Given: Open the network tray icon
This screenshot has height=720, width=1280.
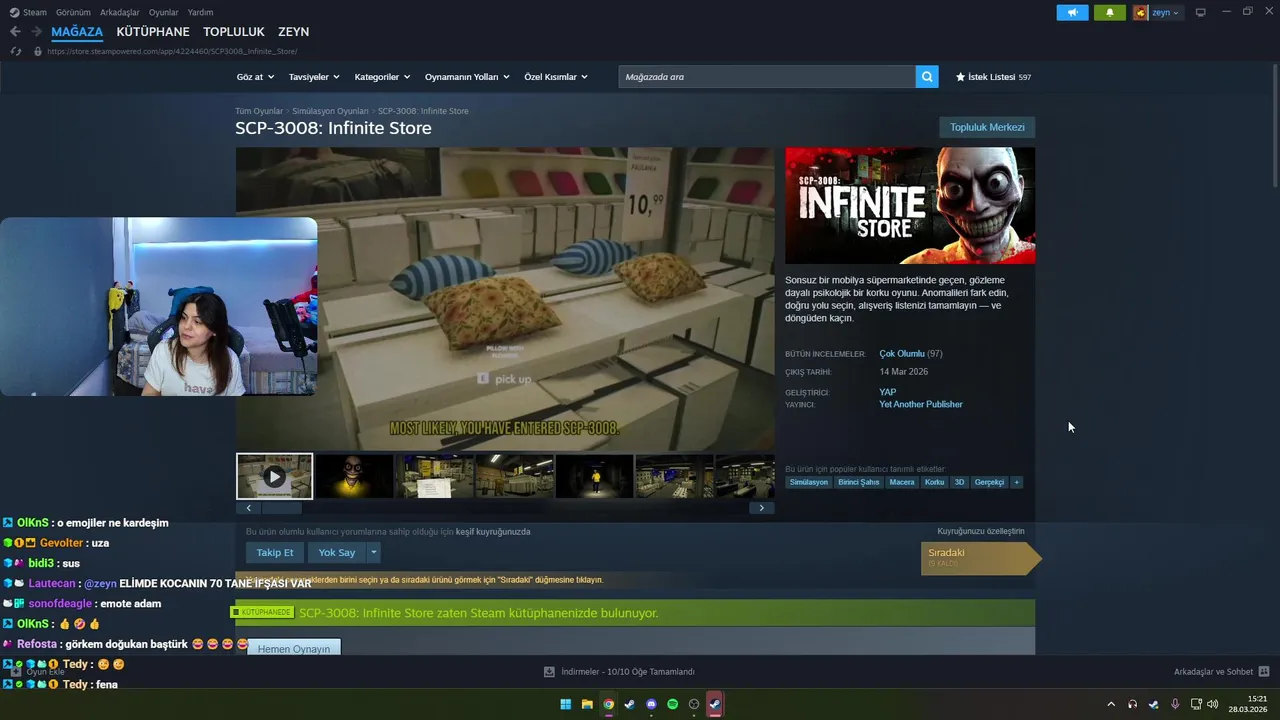Looking at the screenshot, I should 1197,704.
